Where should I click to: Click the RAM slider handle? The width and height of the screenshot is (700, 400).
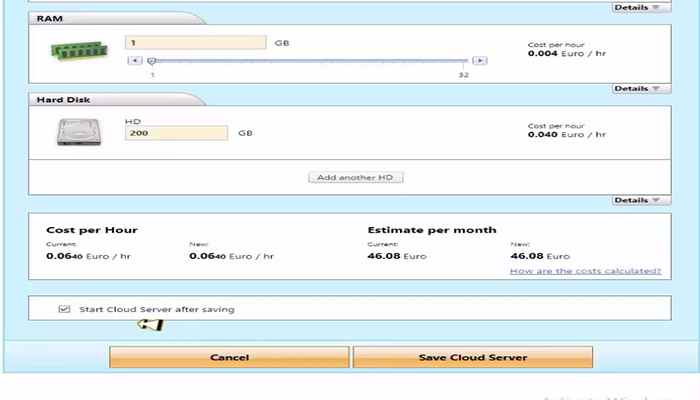[152, 61]
